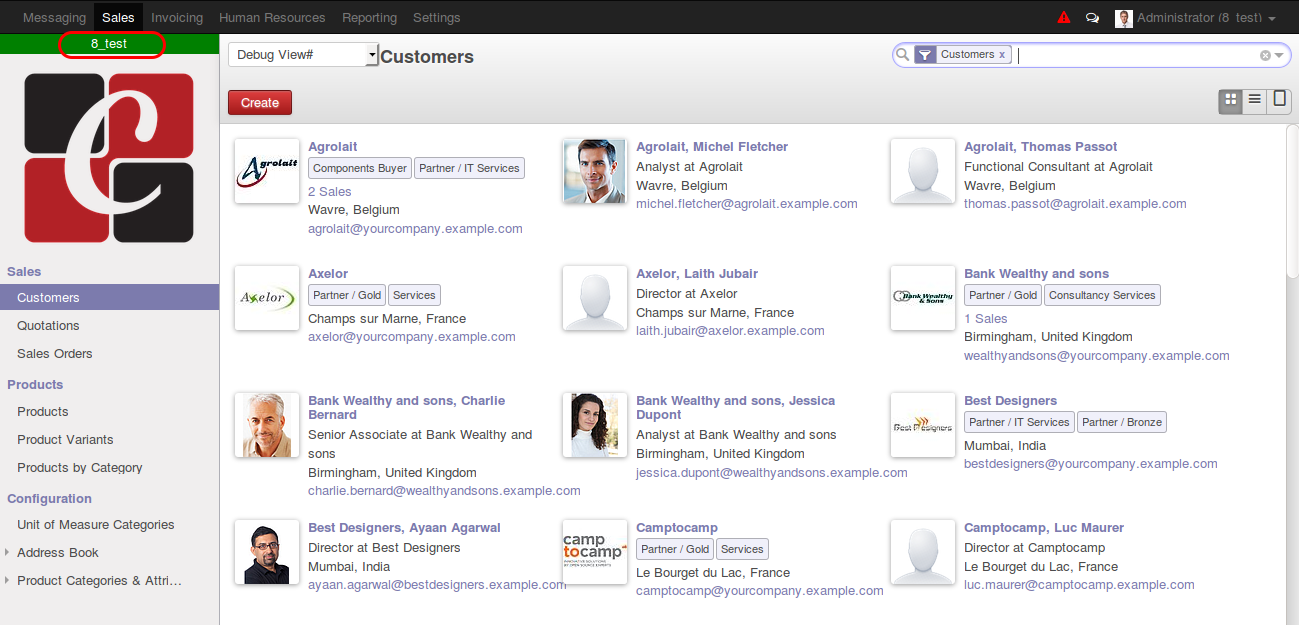Switch to form view icon
This screenshot has height=625, width=1299.
click(1279, 100)
